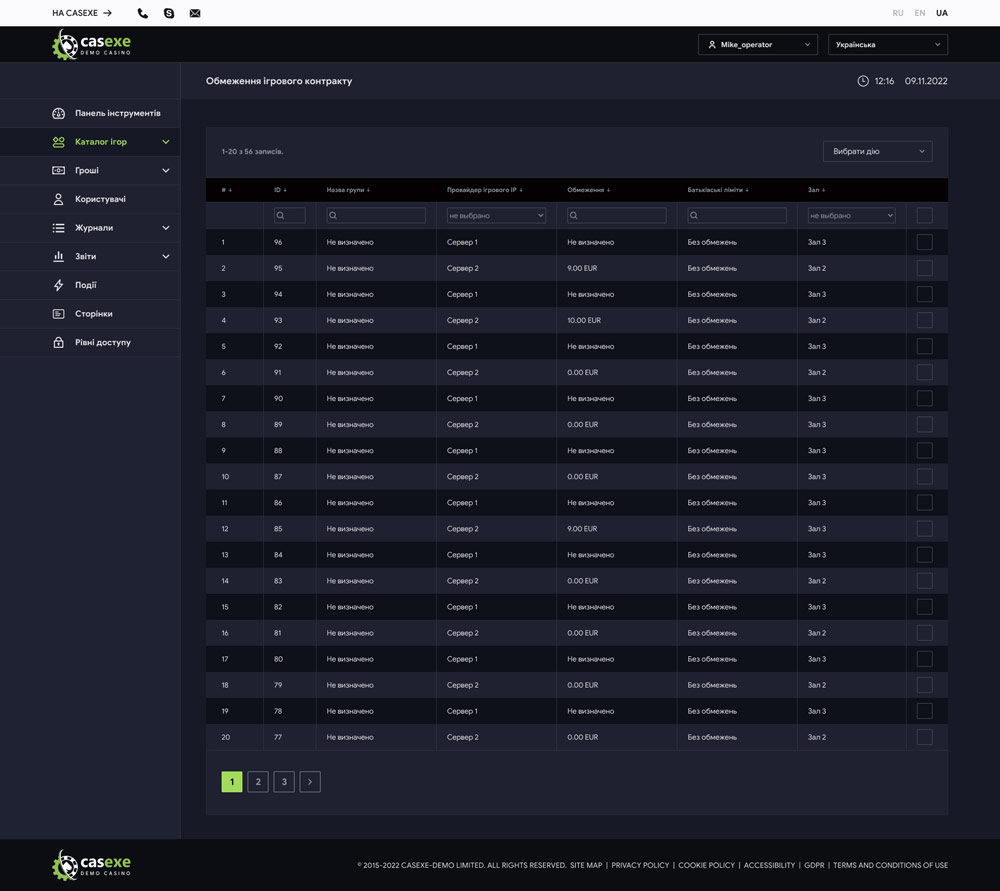This screenshot has height=891, width=1000.
Task: Click the Каталог ігор sidebar icon
Action: 59,142
